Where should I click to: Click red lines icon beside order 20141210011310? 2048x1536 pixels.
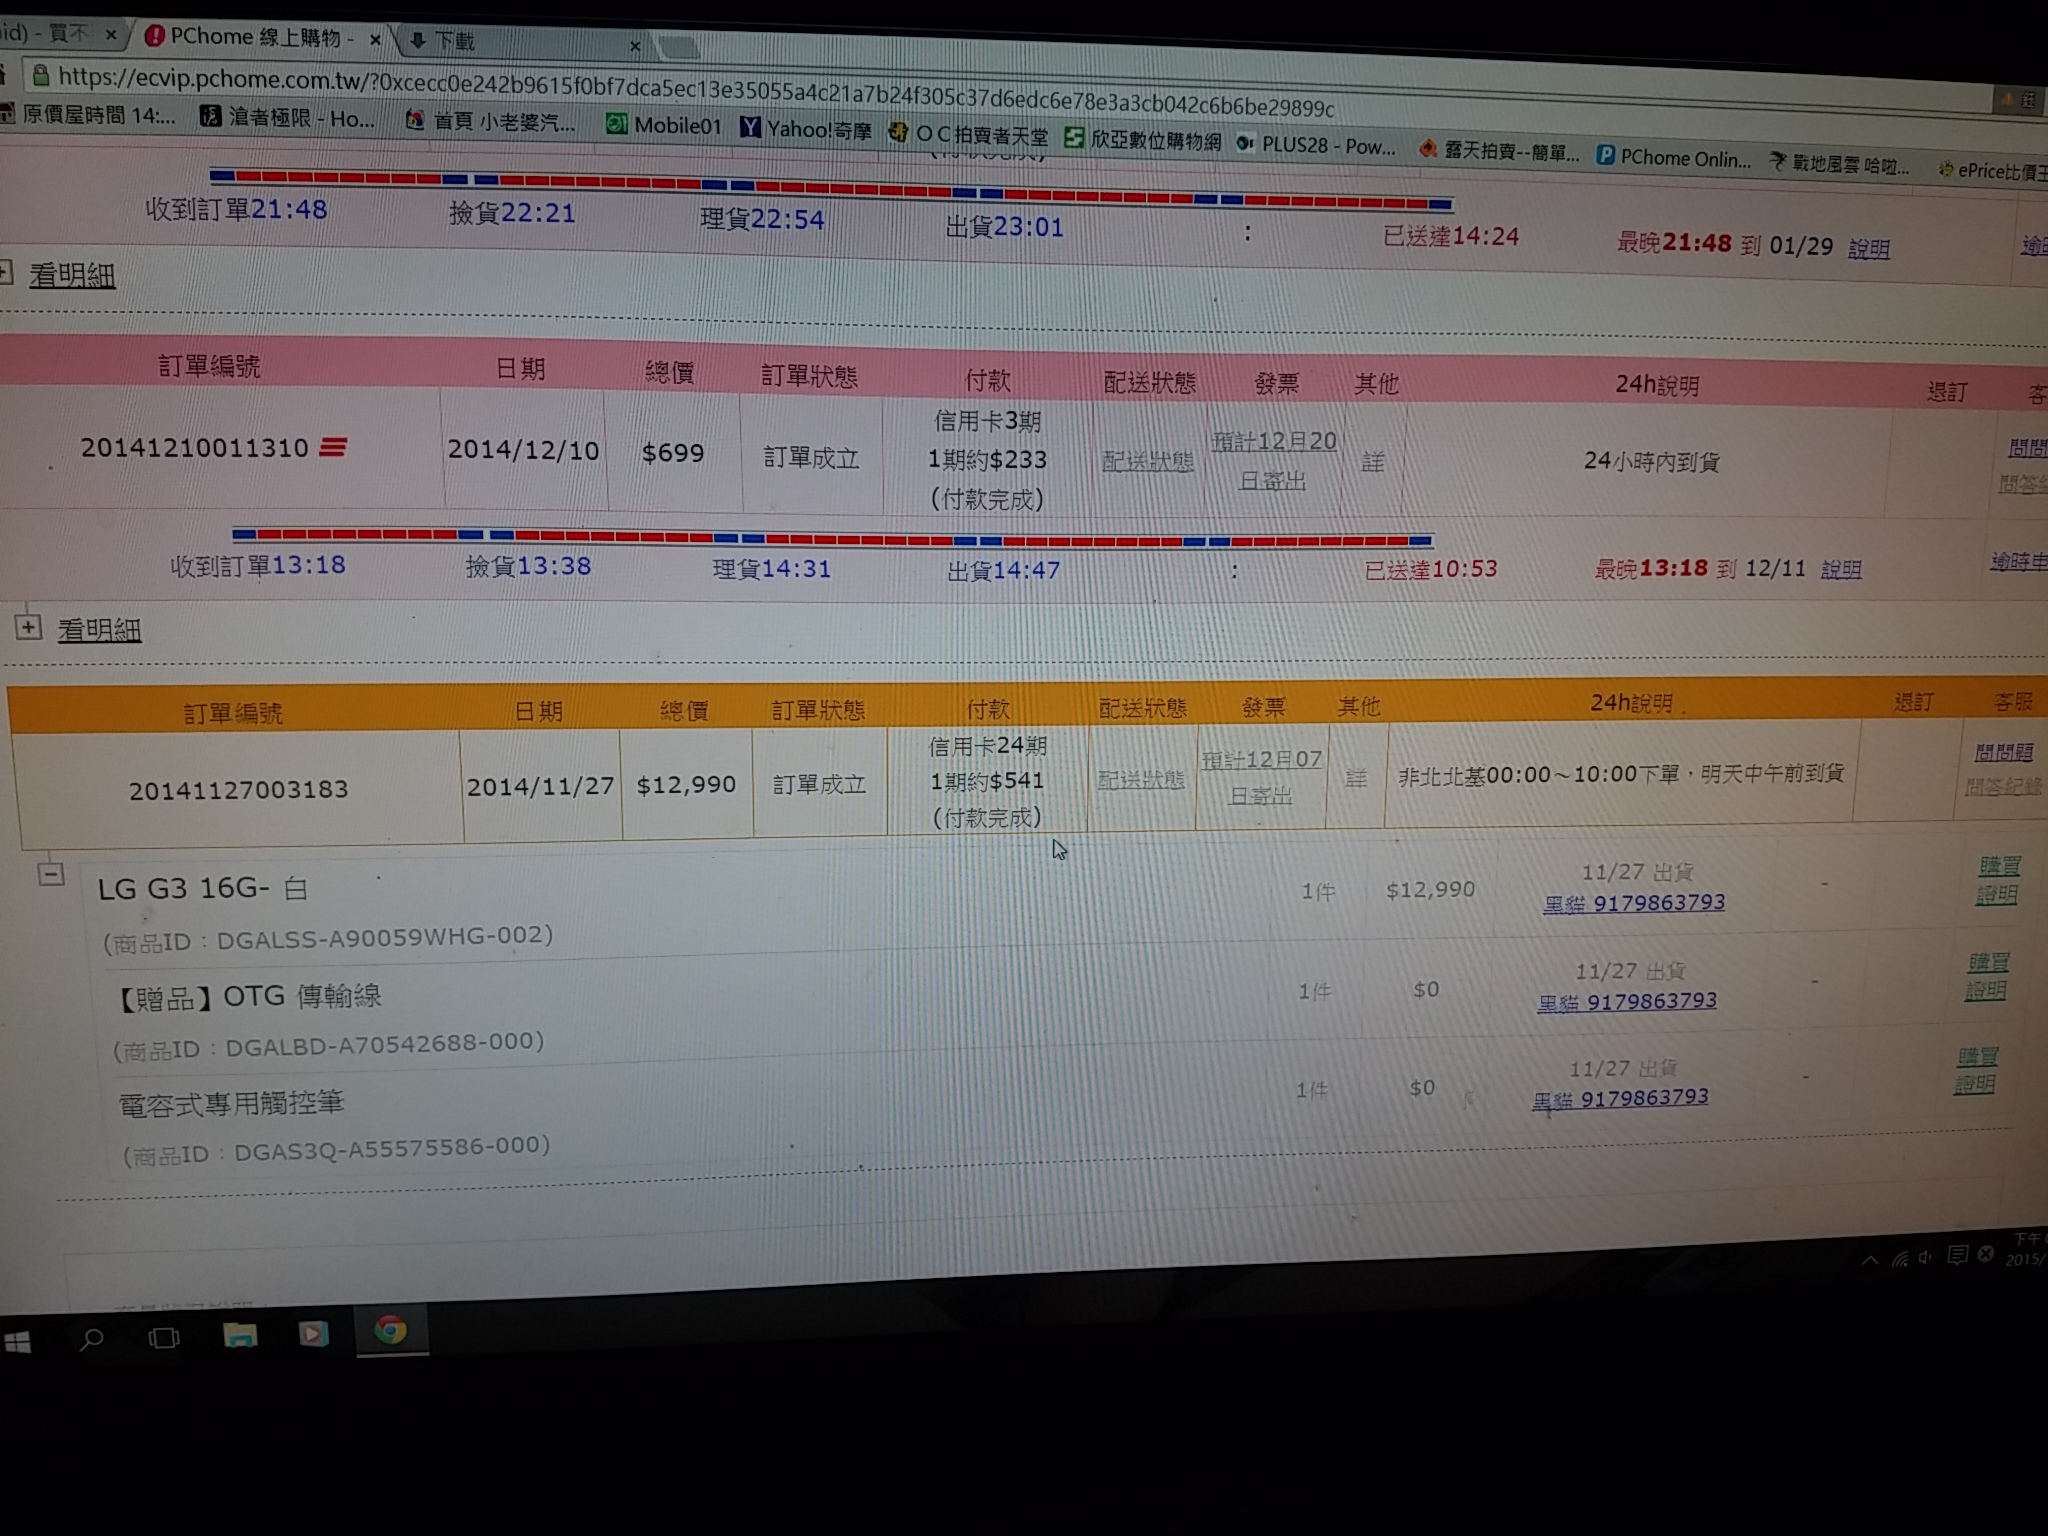click(333, 447)
